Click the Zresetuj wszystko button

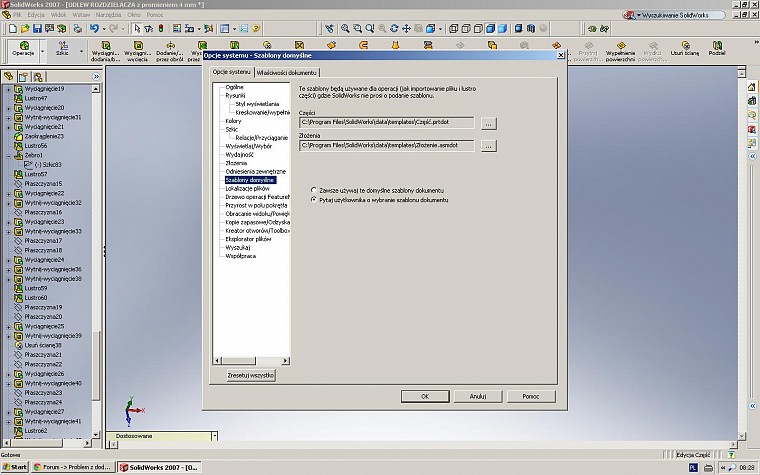pyautogui.click(x=251, y=375)
